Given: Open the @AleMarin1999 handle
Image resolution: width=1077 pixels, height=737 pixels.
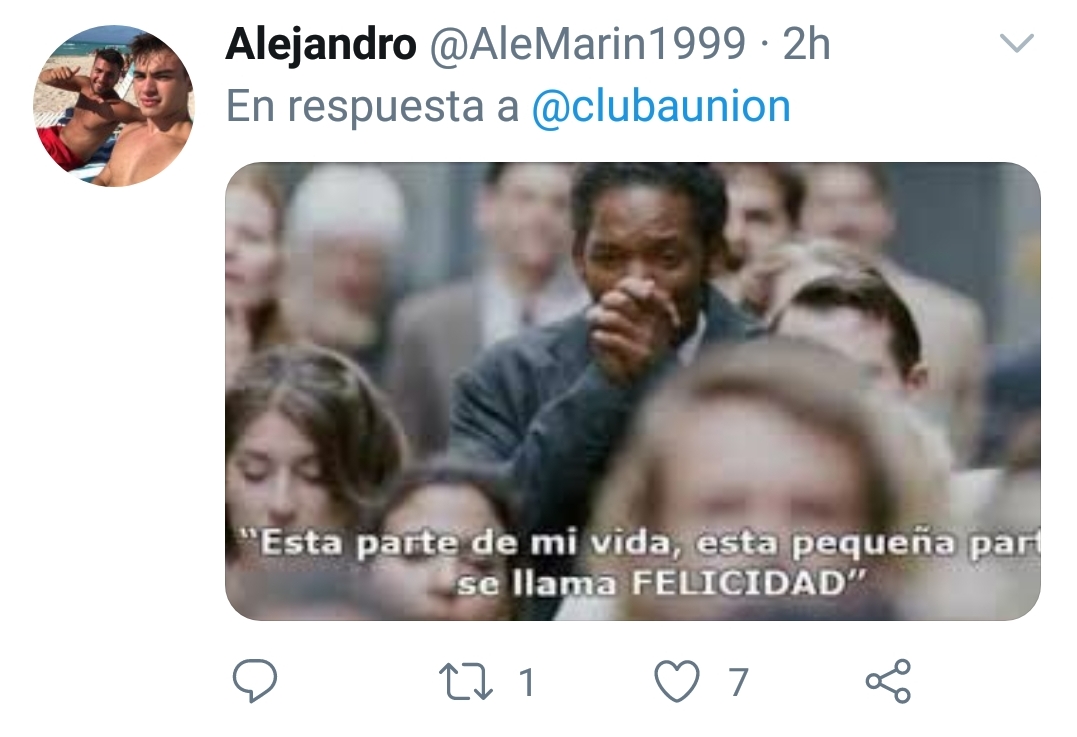Looking at the screenshot, I should click(x=587, y=44).
